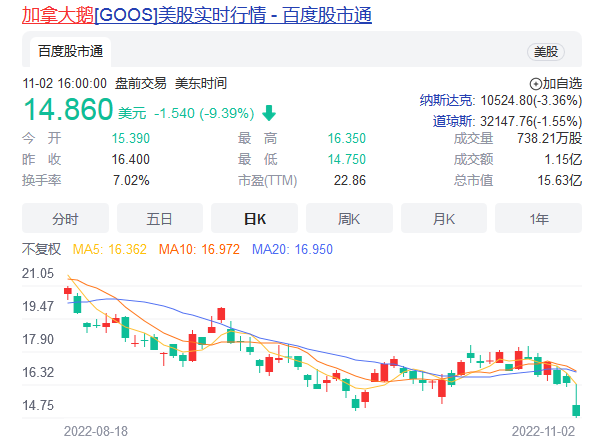
Task: Click the timestamp 11-02 16:00:00
Action: point(65,84)
